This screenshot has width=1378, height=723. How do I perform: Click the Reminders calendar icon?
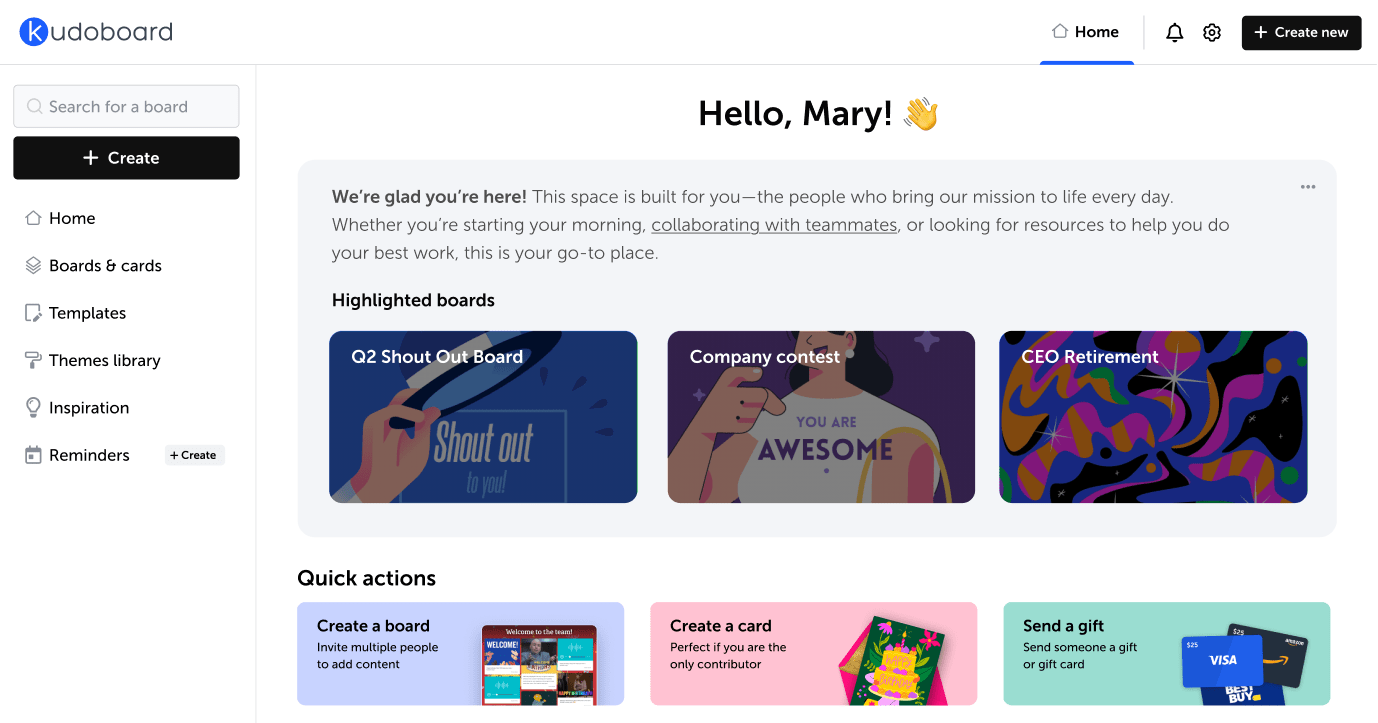point(33,455)
